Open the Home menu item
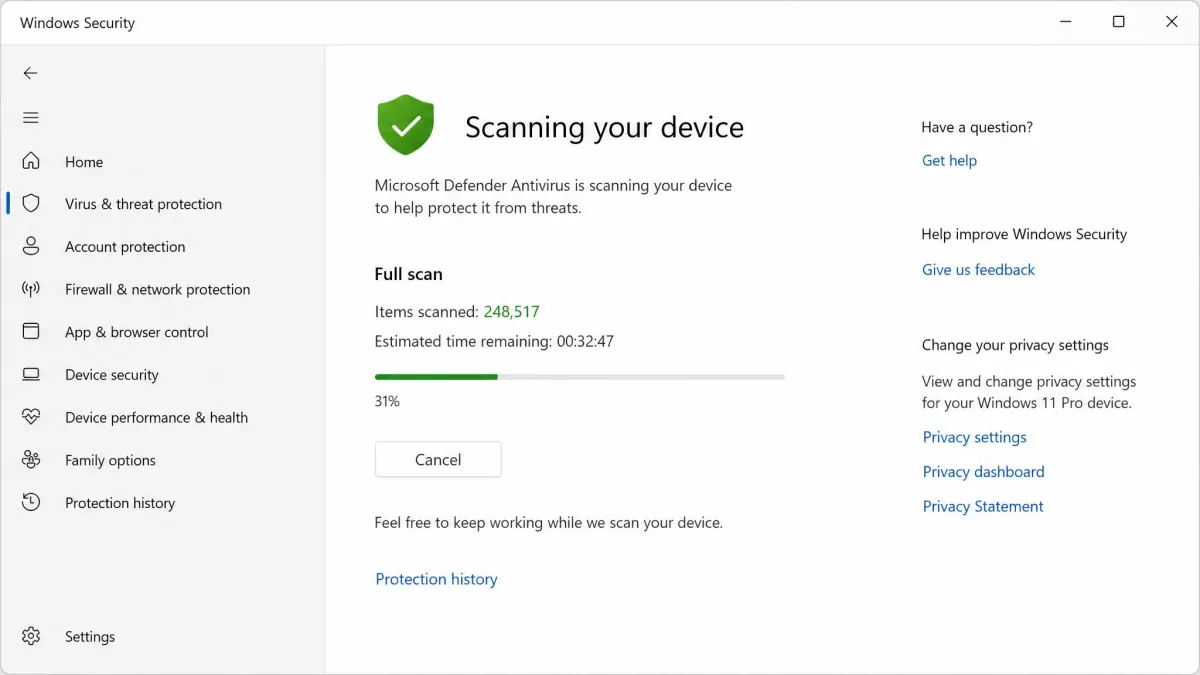This screenshot has width=1200, height=675. pyautogui.click(x=84, y=162)
